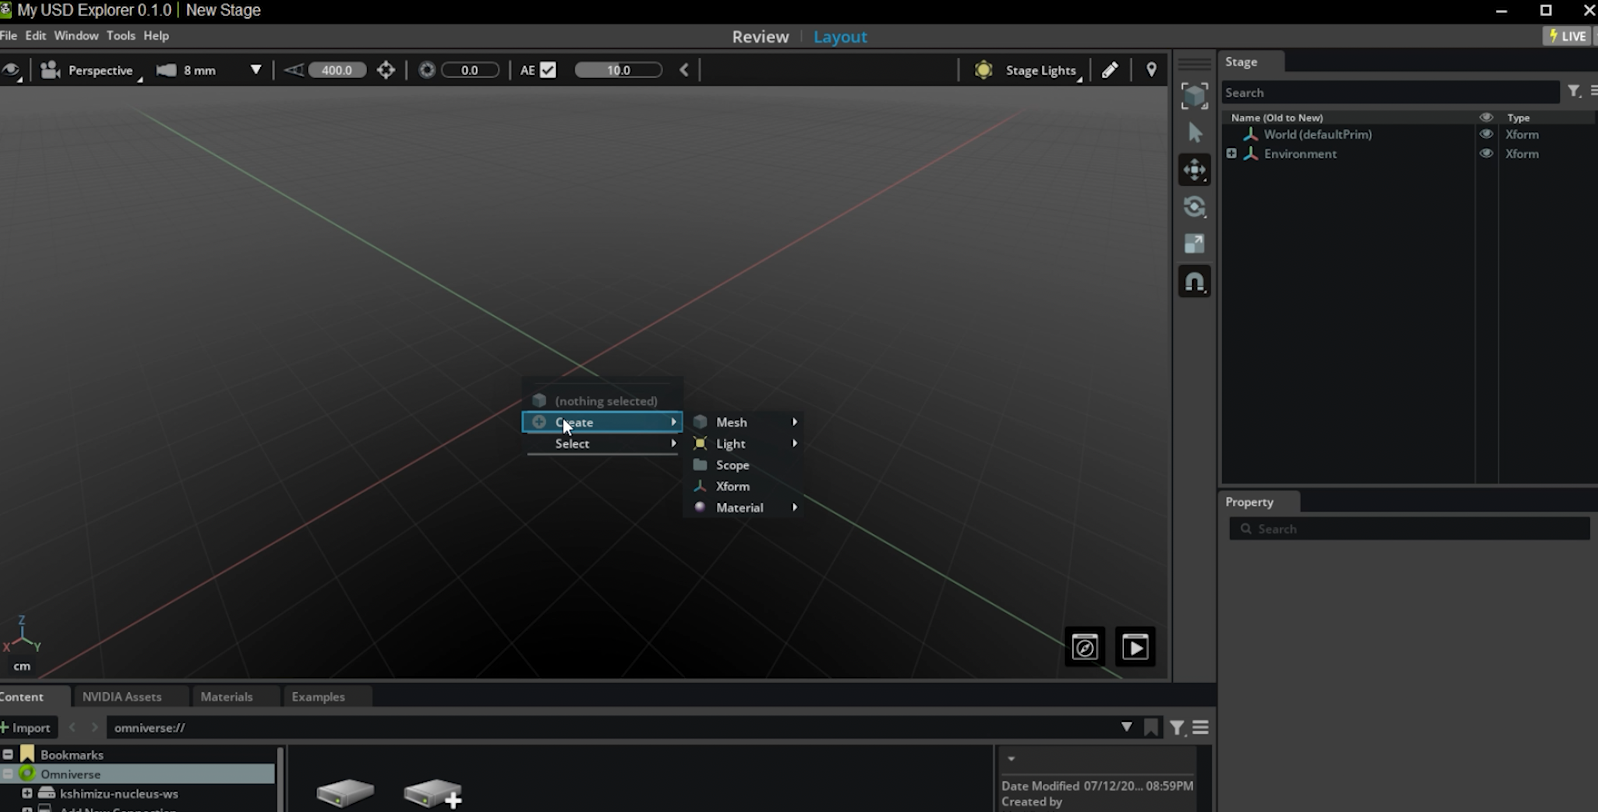This screenshot has height=812, width=1598.
Task: Switch to the Review mode
Action: [760, 37]
